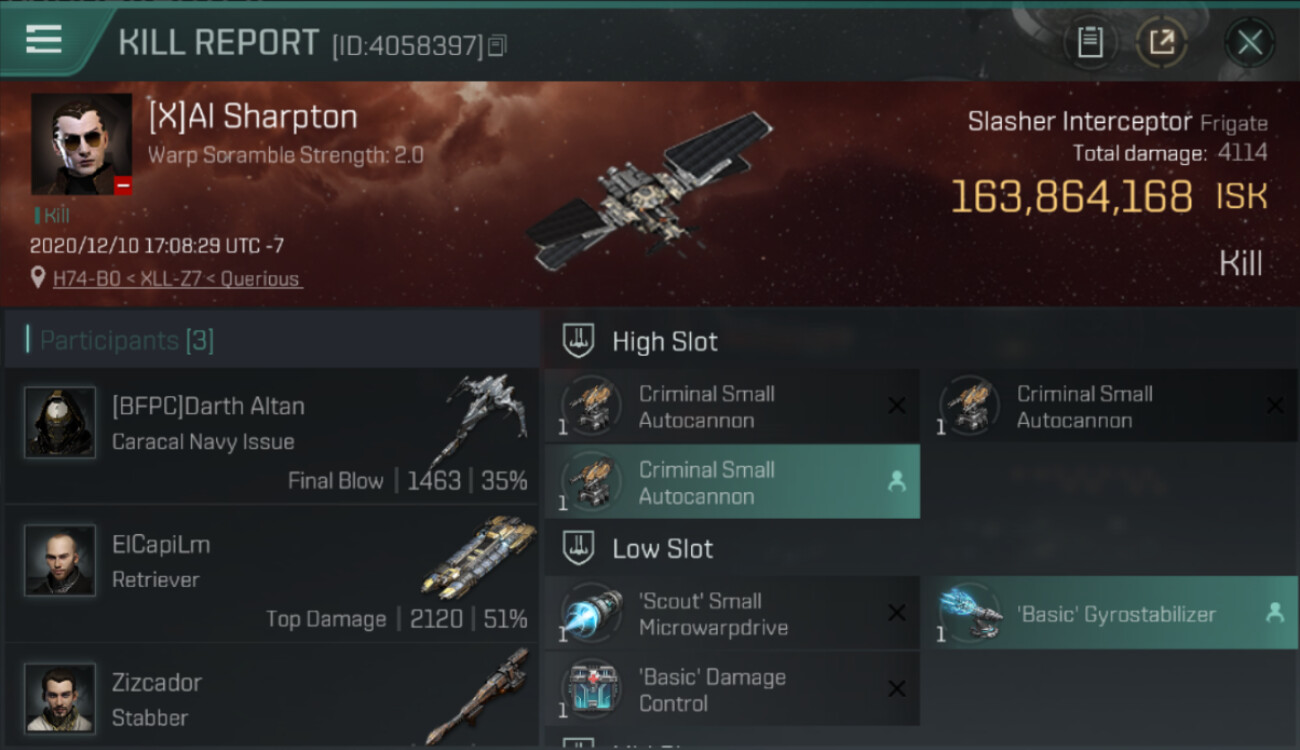Open the H74-B0 location link
This screenshot has height=750, width=1300.
178,279
